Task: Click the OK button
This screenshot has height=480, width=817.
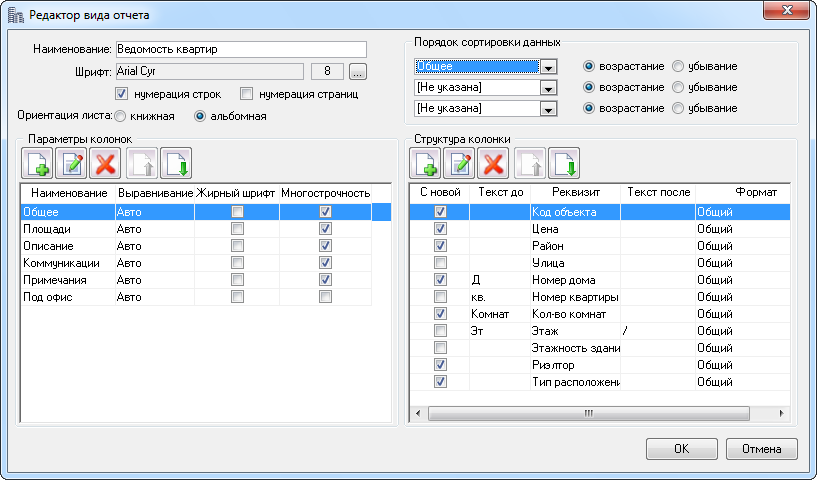Action: (x=681, y=449)
